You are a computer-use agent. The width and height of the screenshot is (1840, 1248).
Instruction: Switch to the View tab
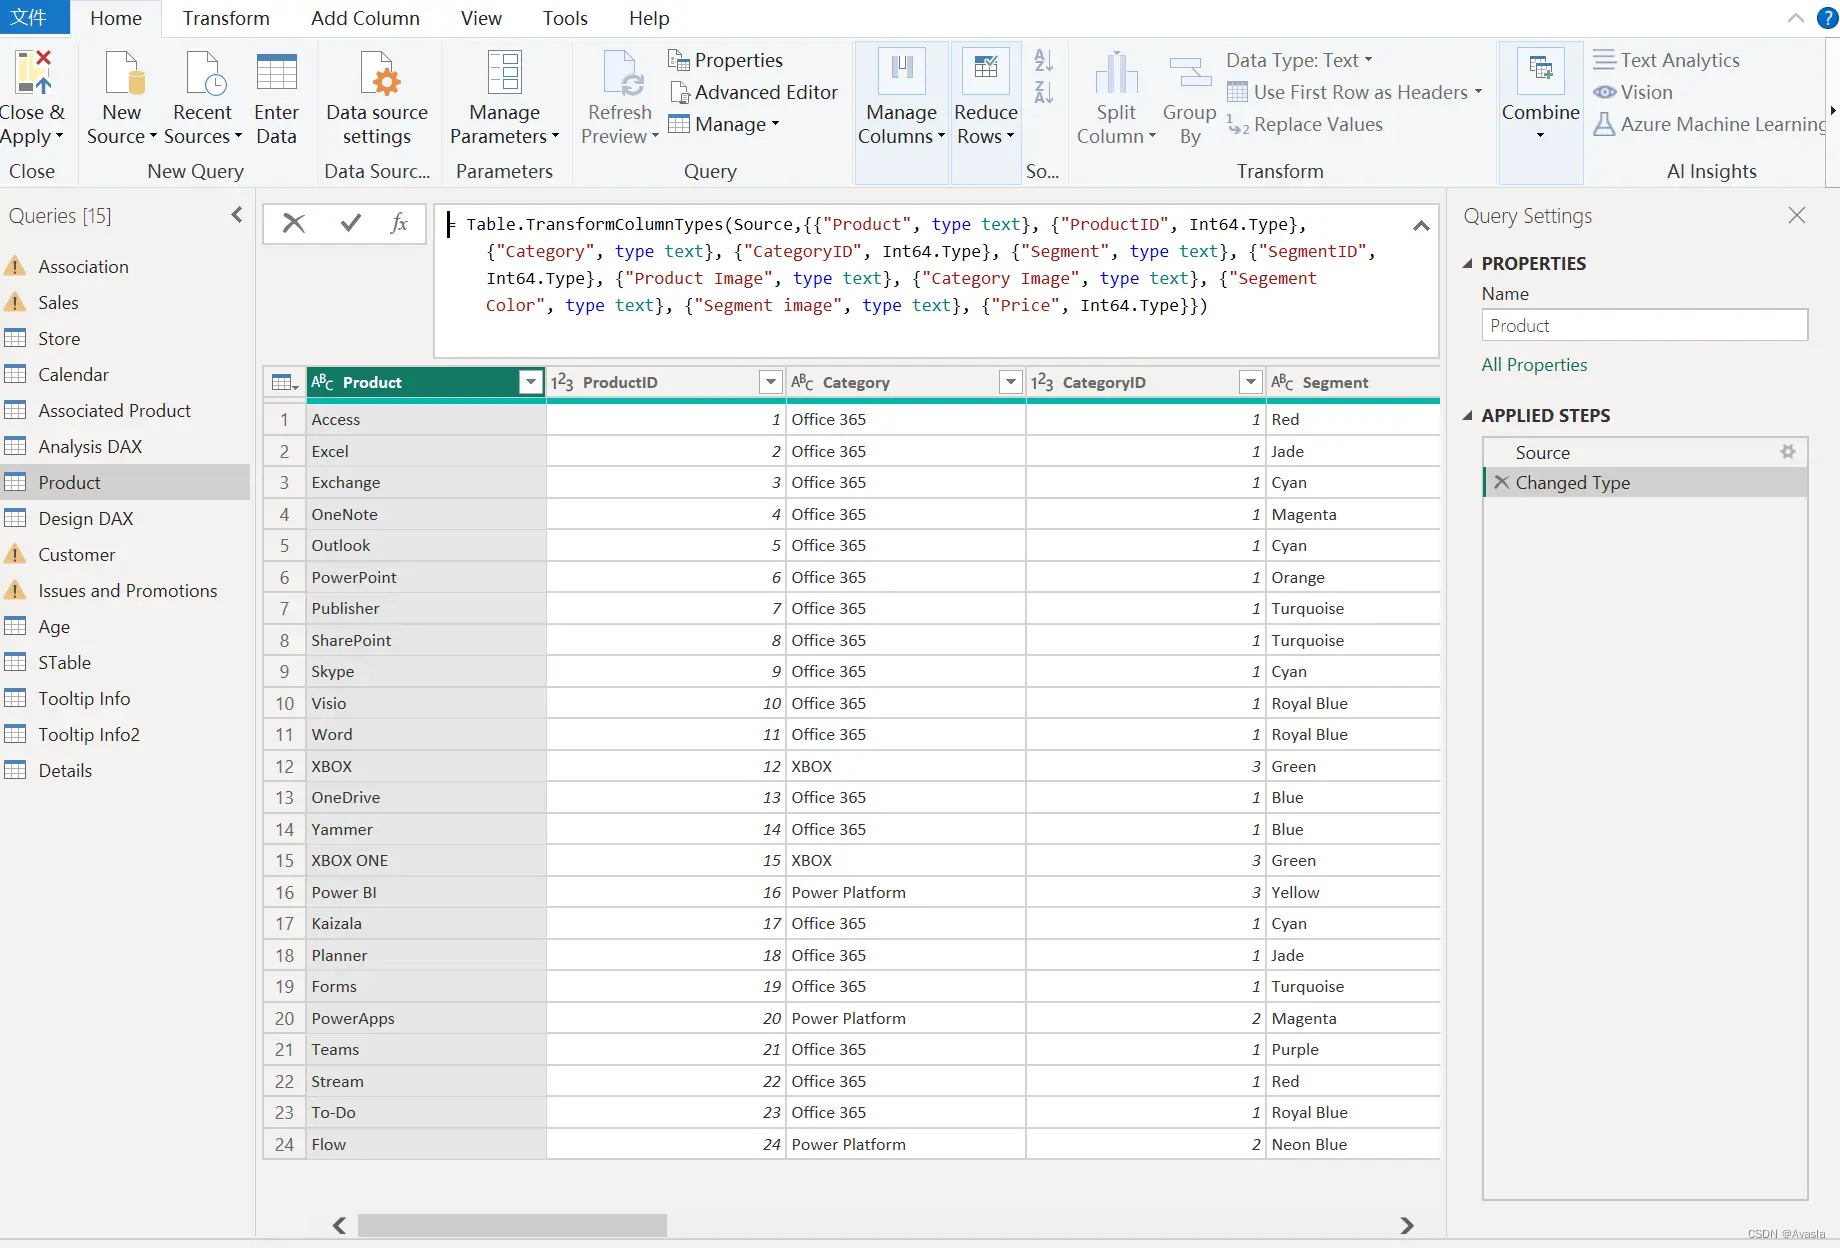481,18
